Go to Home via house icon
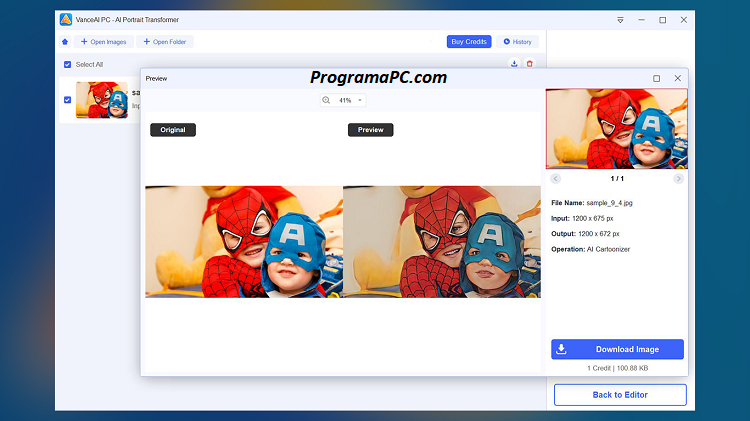The width and height of the screenshot is (750, 421). click(65, 42)
